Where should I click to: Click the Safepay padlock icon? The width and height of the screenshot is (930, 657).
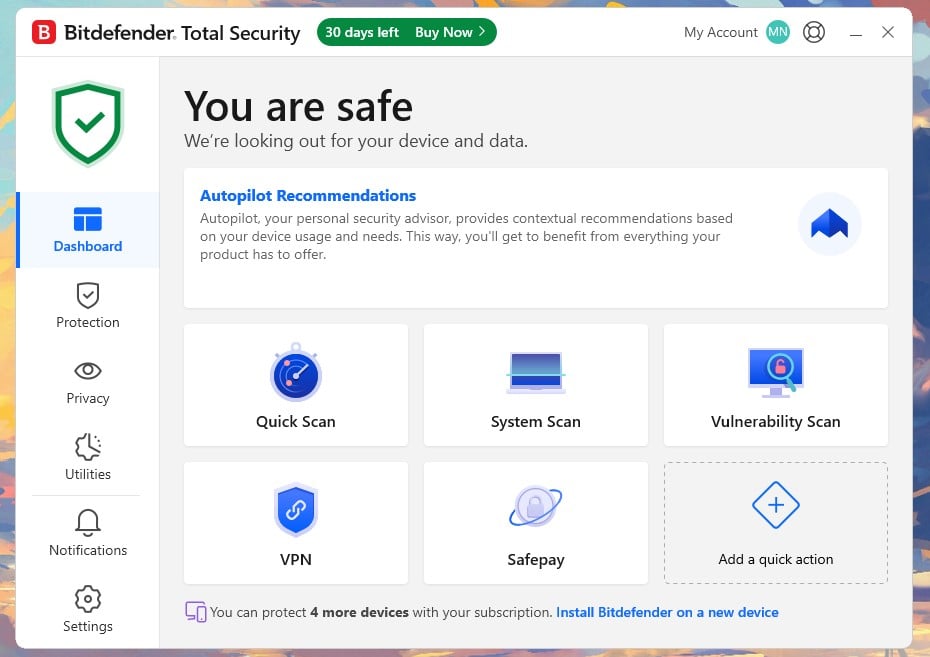click(x=536, y=506)
